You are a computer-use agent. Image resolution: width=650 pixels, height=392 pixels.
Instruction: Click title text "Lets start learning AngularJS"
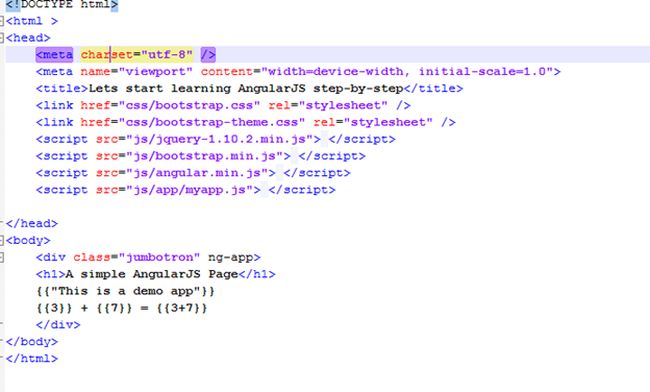click(197, 89)
